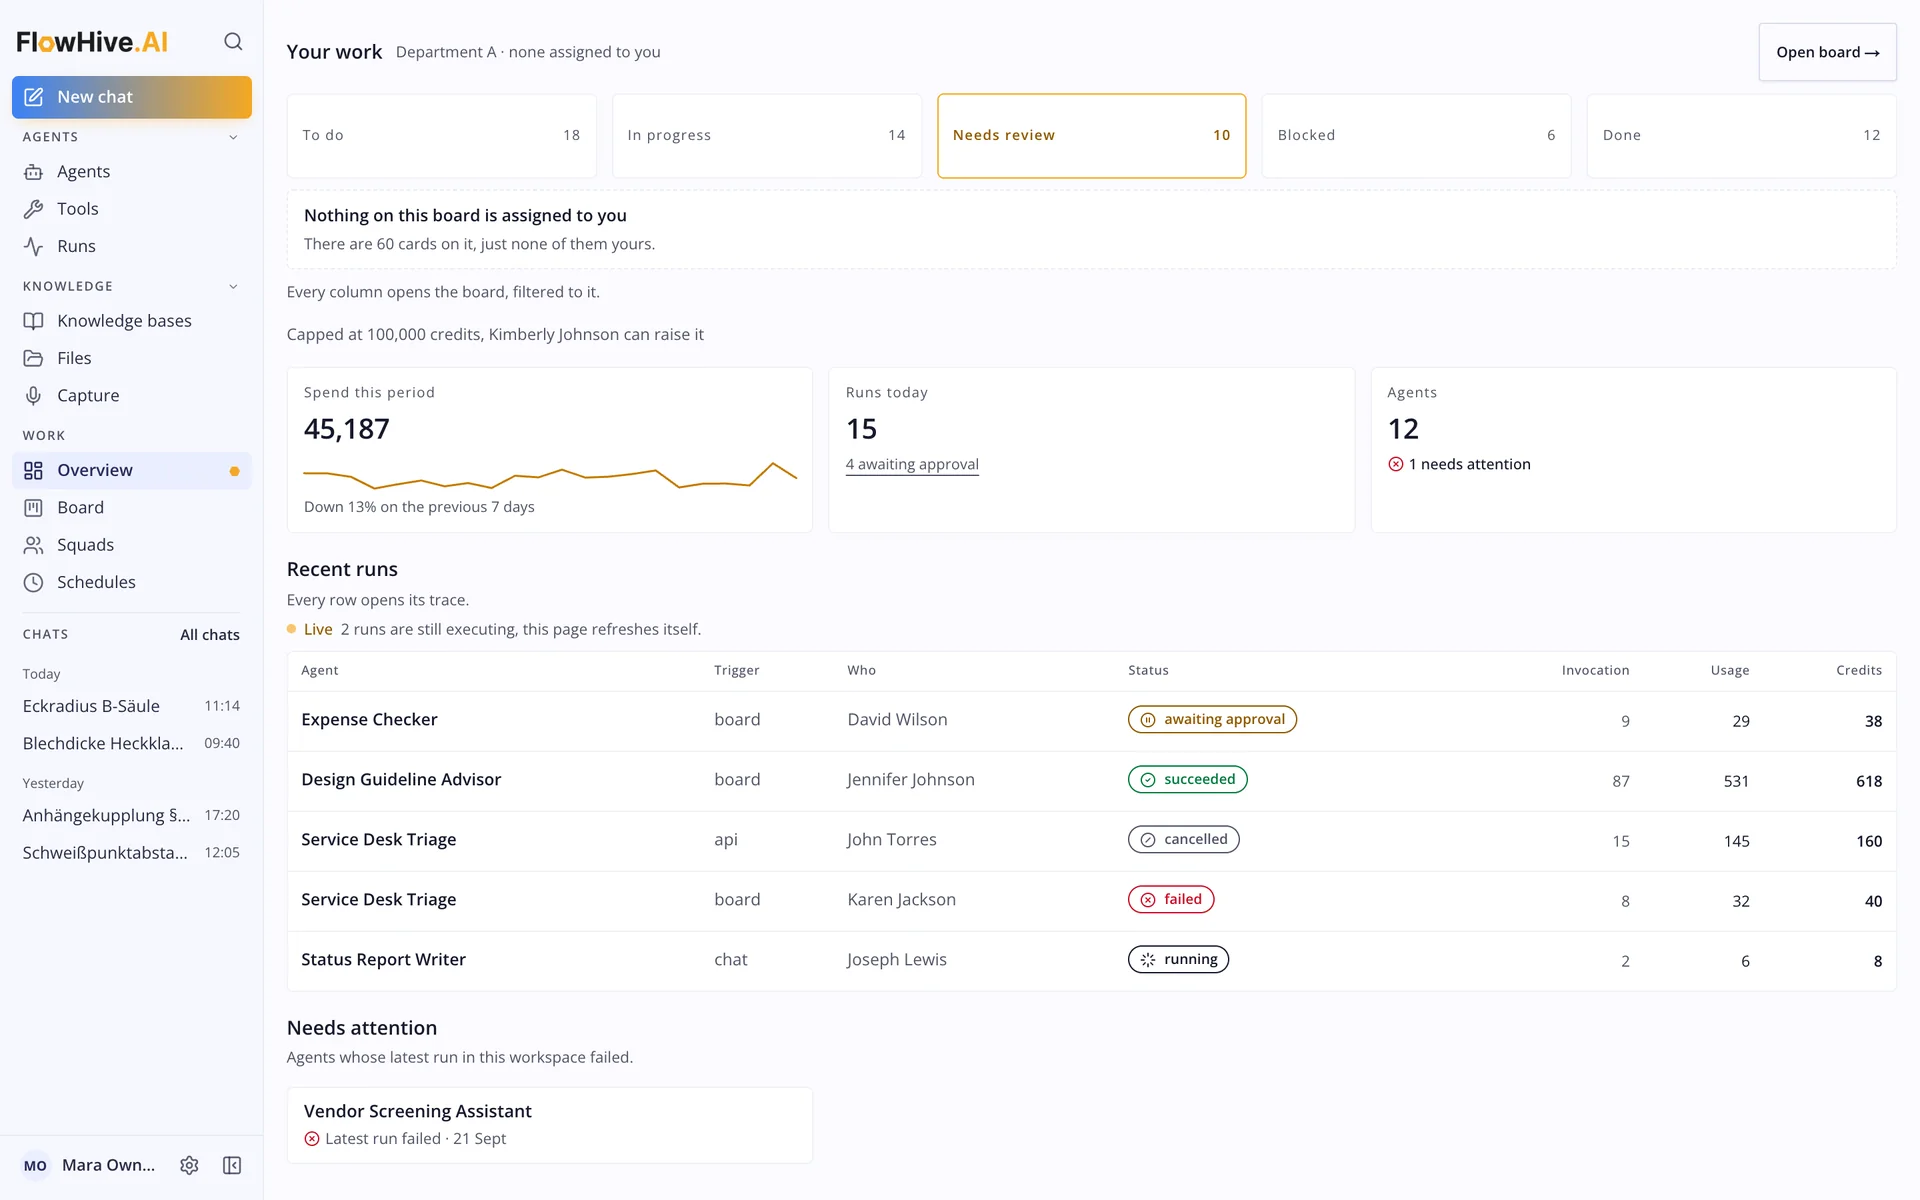The image size is (1920, 1200).
Task: Open Status Report Writer run row
Action: click(x=1092, y=961)
